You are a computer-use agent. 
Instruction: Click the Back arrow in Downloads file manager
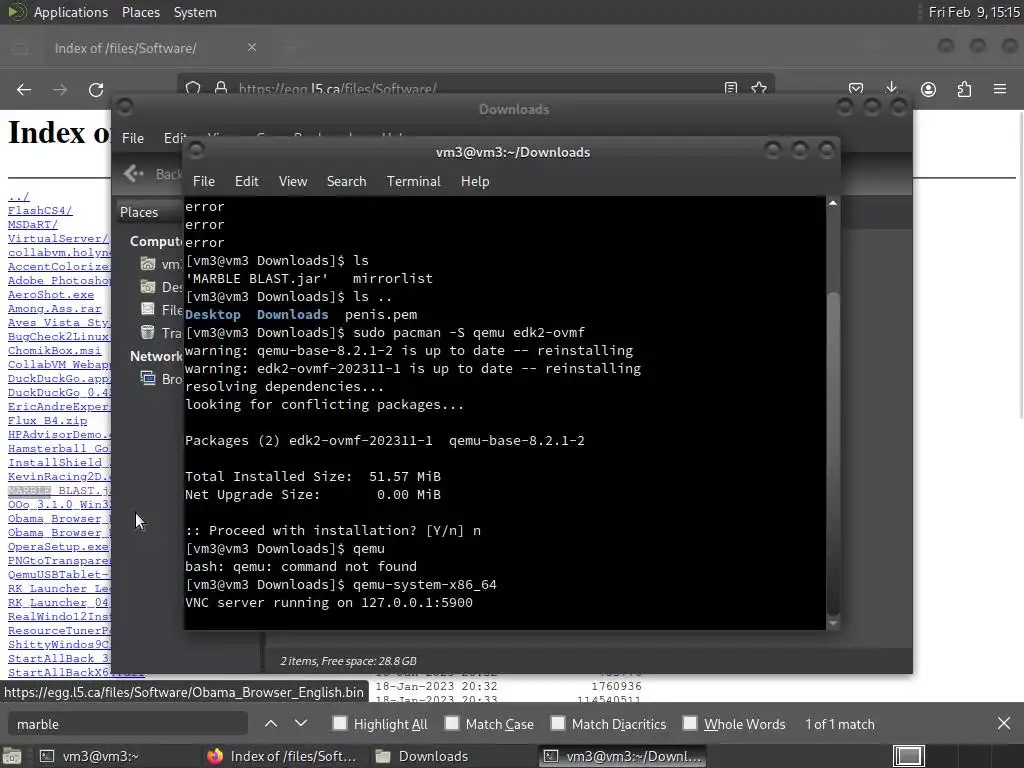coord(134,173)
